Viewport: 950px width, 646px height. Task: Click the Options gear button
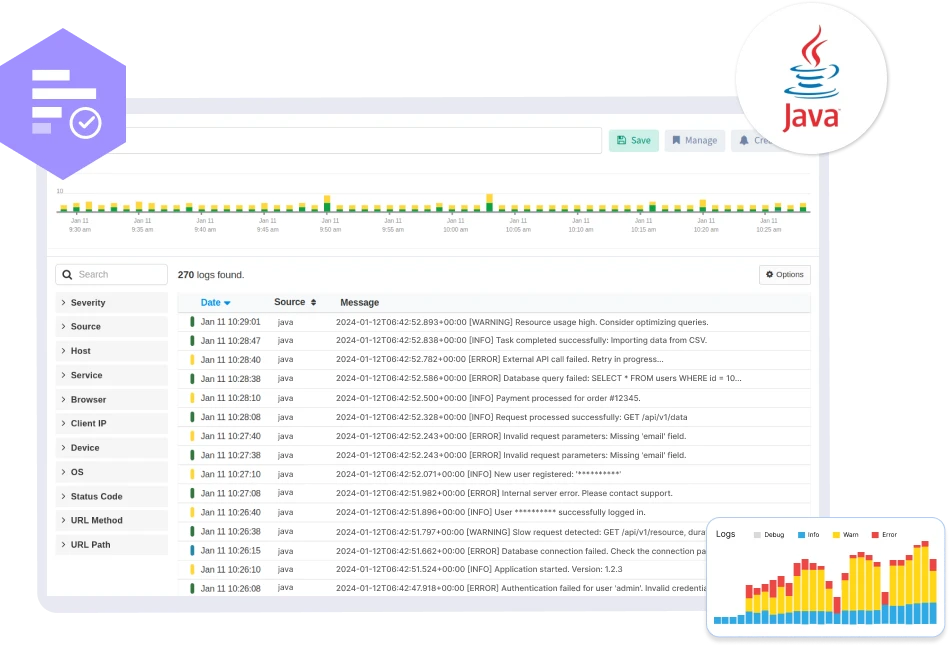pyautogui.click(x=784, y=275)
